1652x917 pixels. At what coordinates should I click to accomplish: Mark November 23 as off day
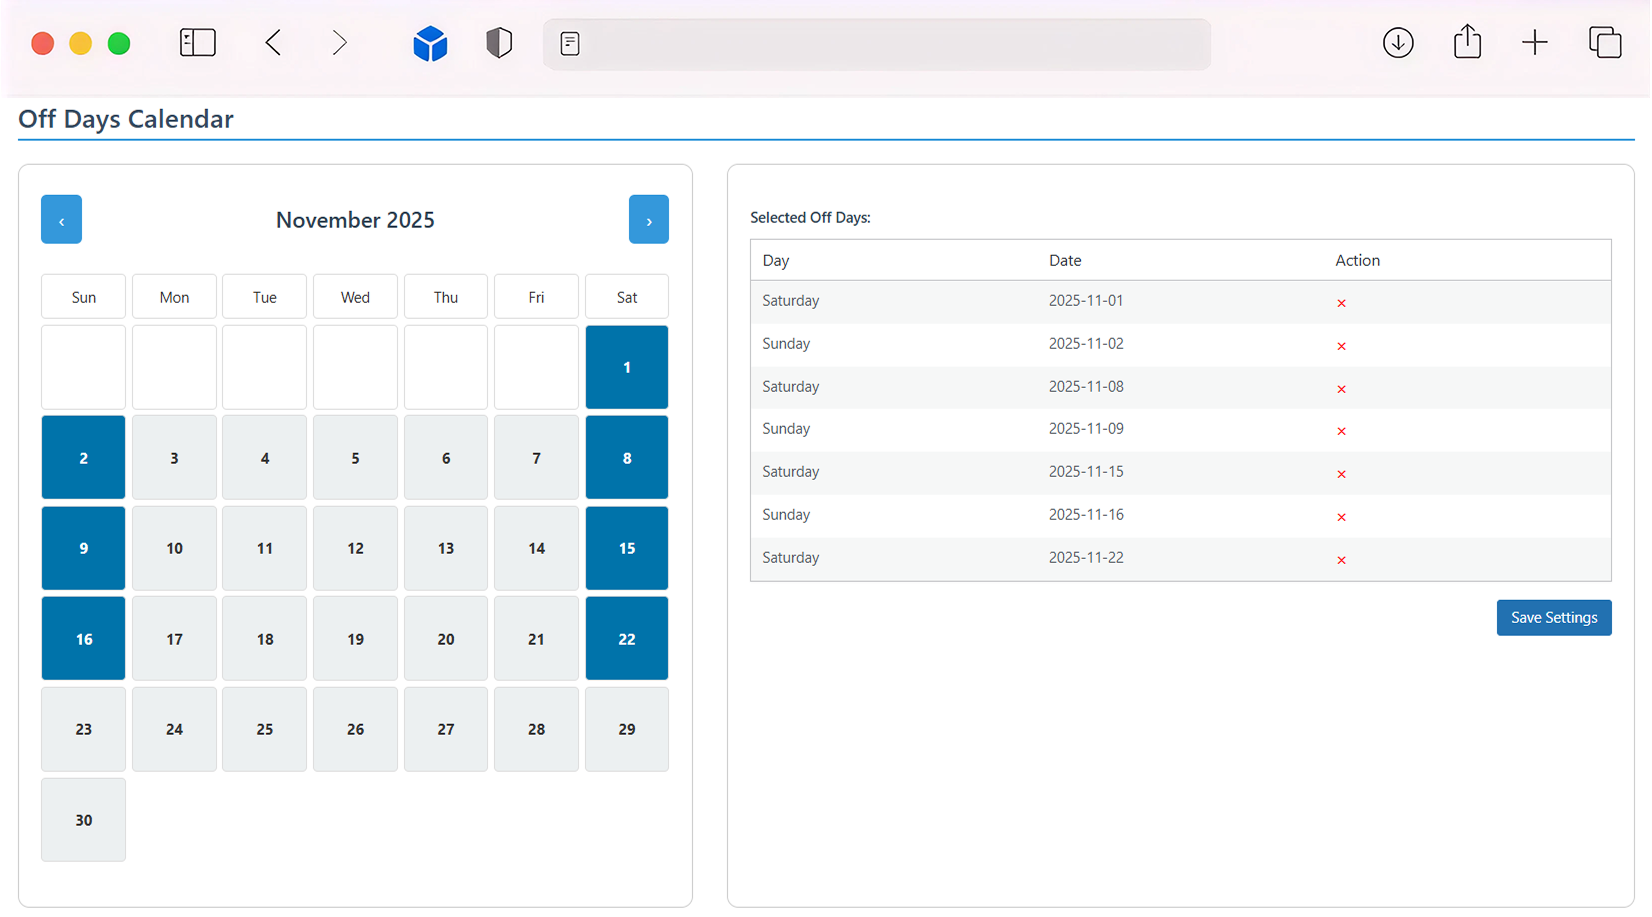coord(84,729)
